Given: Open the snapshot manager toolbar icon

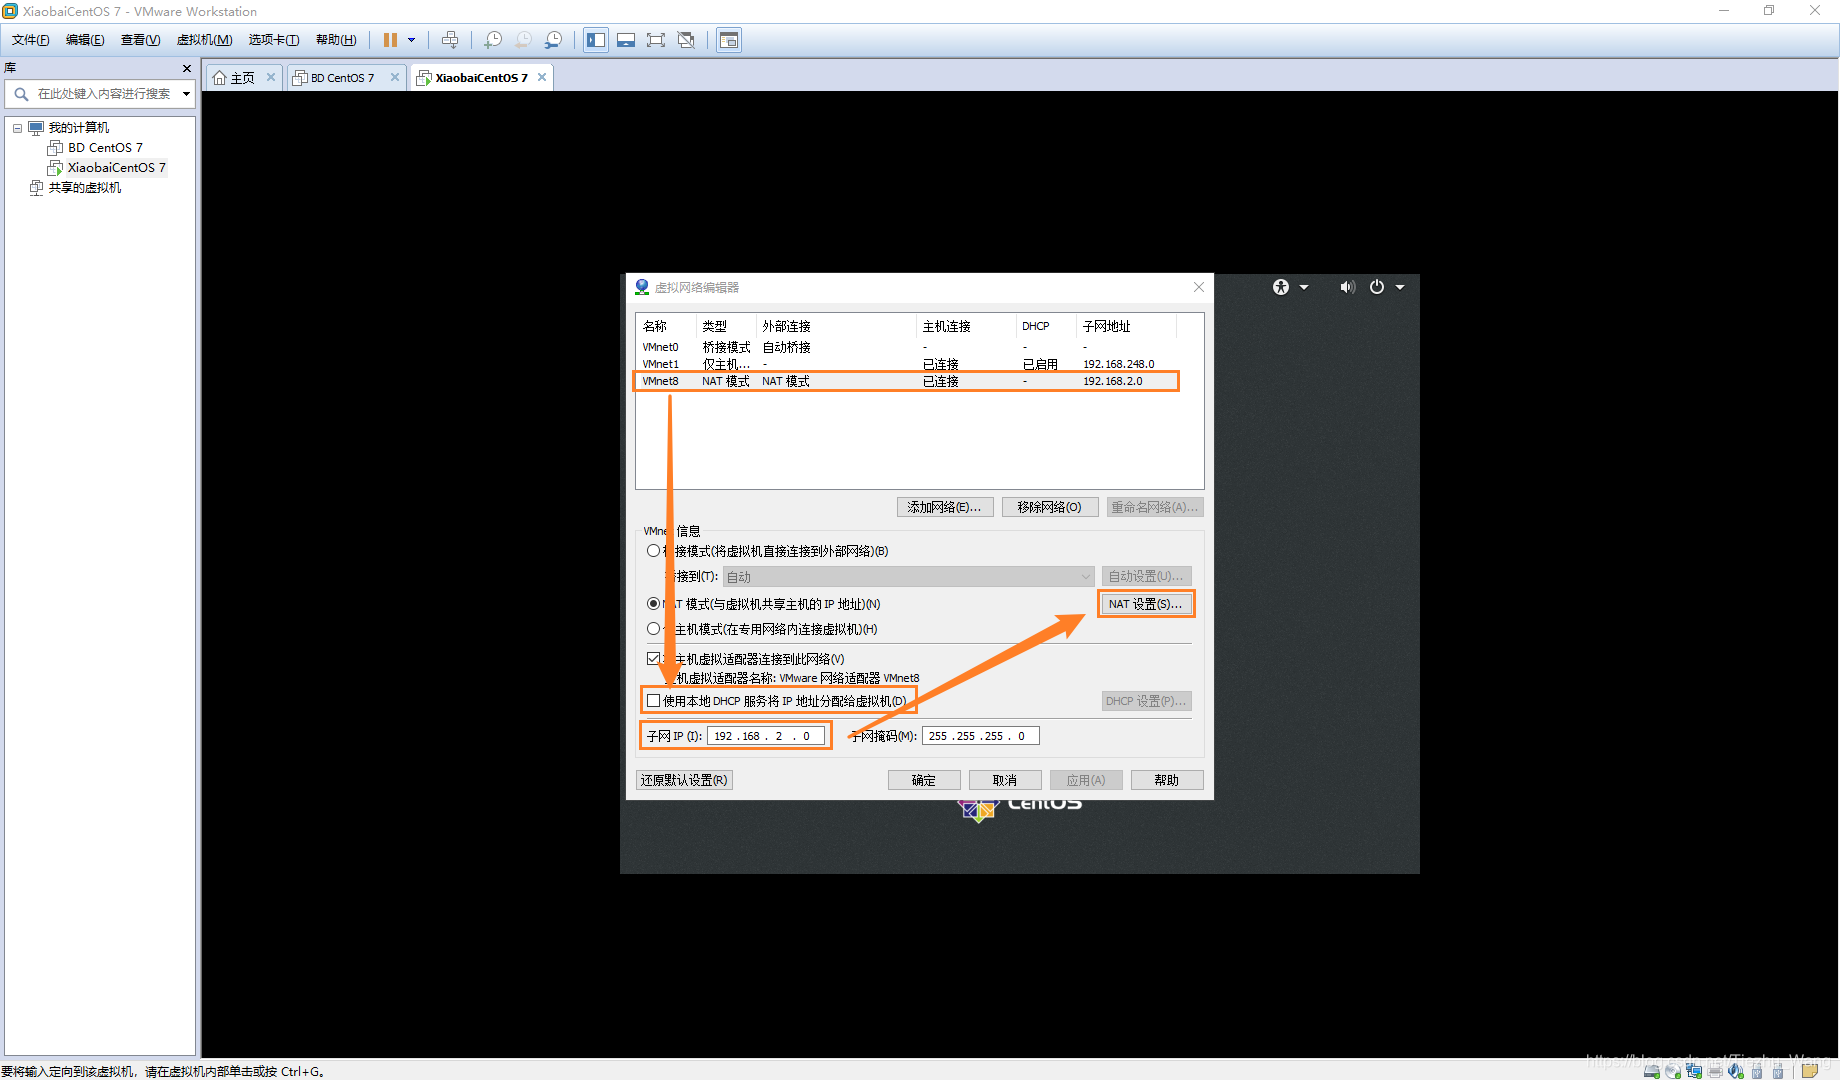Looking at the screenshot, I should (553, 40).
